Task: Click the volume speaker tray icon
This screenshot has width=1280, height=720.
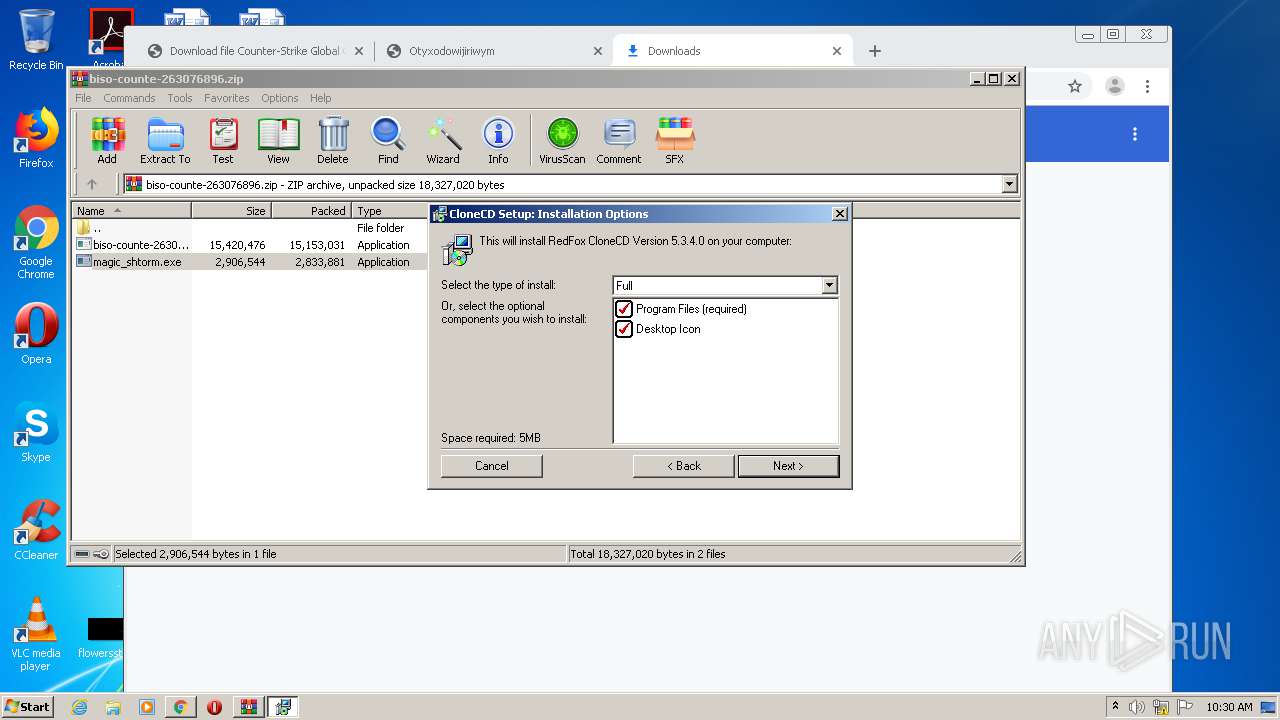Action: 1137,707
